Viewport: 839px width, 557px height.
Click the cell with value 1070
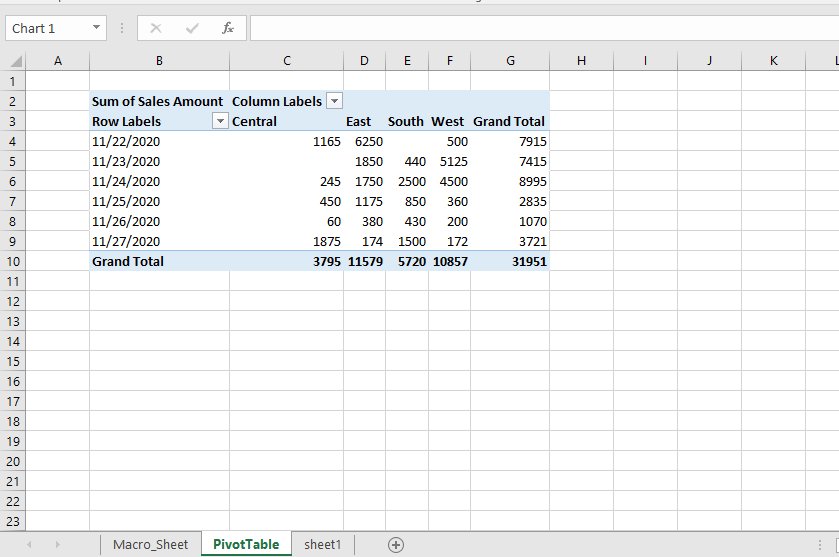[x=510, y=221]
